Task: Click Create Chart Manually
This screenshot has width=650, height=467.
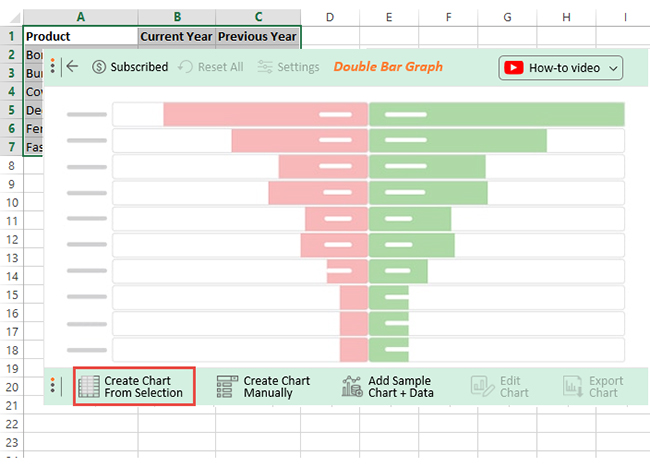Action: 264,386
